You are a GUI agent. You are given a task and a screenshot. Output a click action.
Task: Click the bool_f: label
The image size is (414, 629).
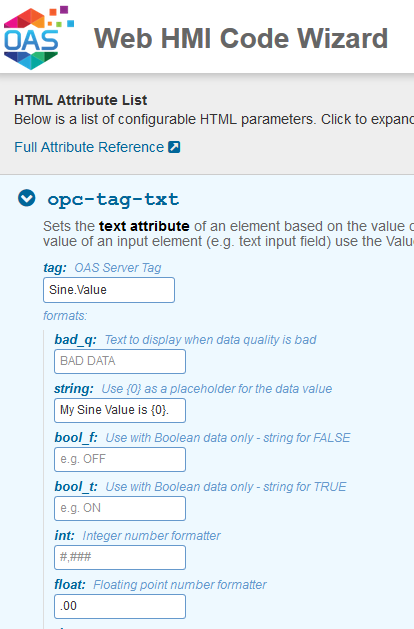(76, 438)
